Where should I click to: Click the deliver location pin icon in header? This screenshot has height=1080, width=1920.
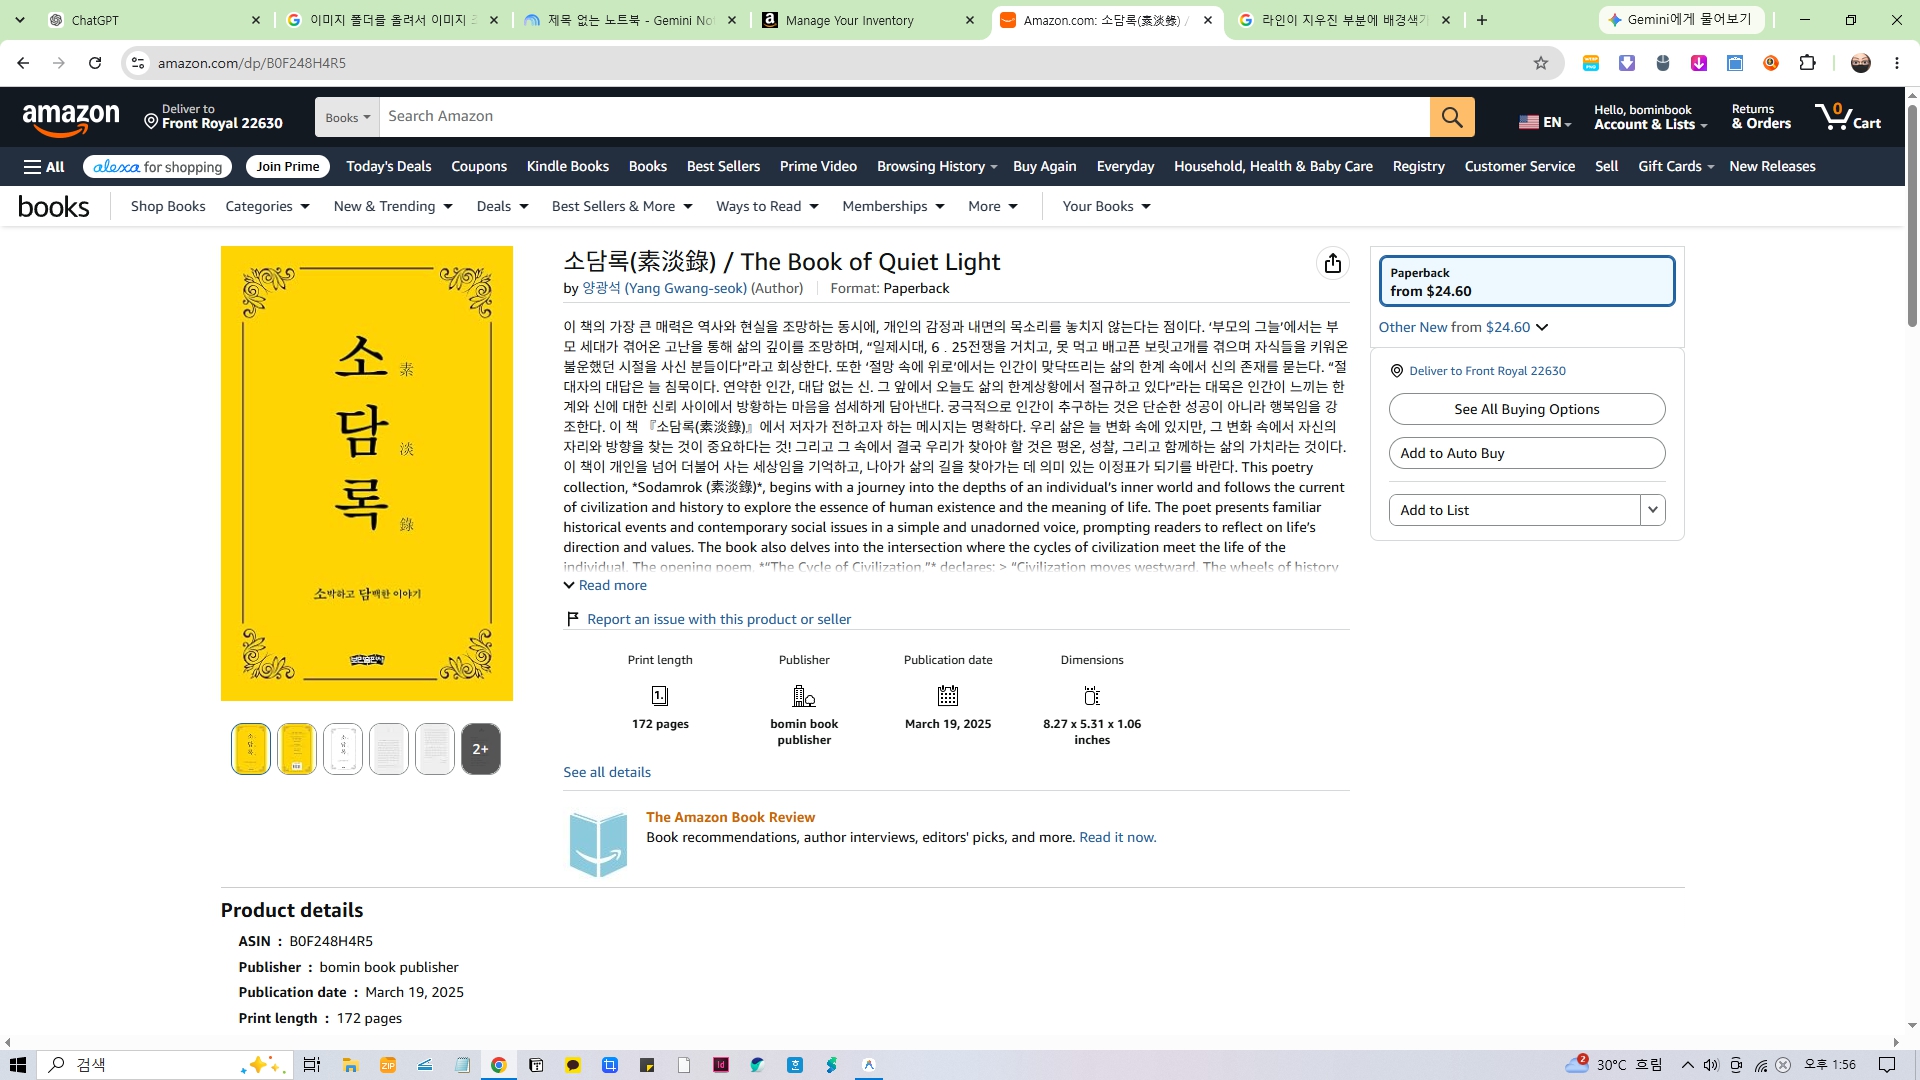(151, 121)
